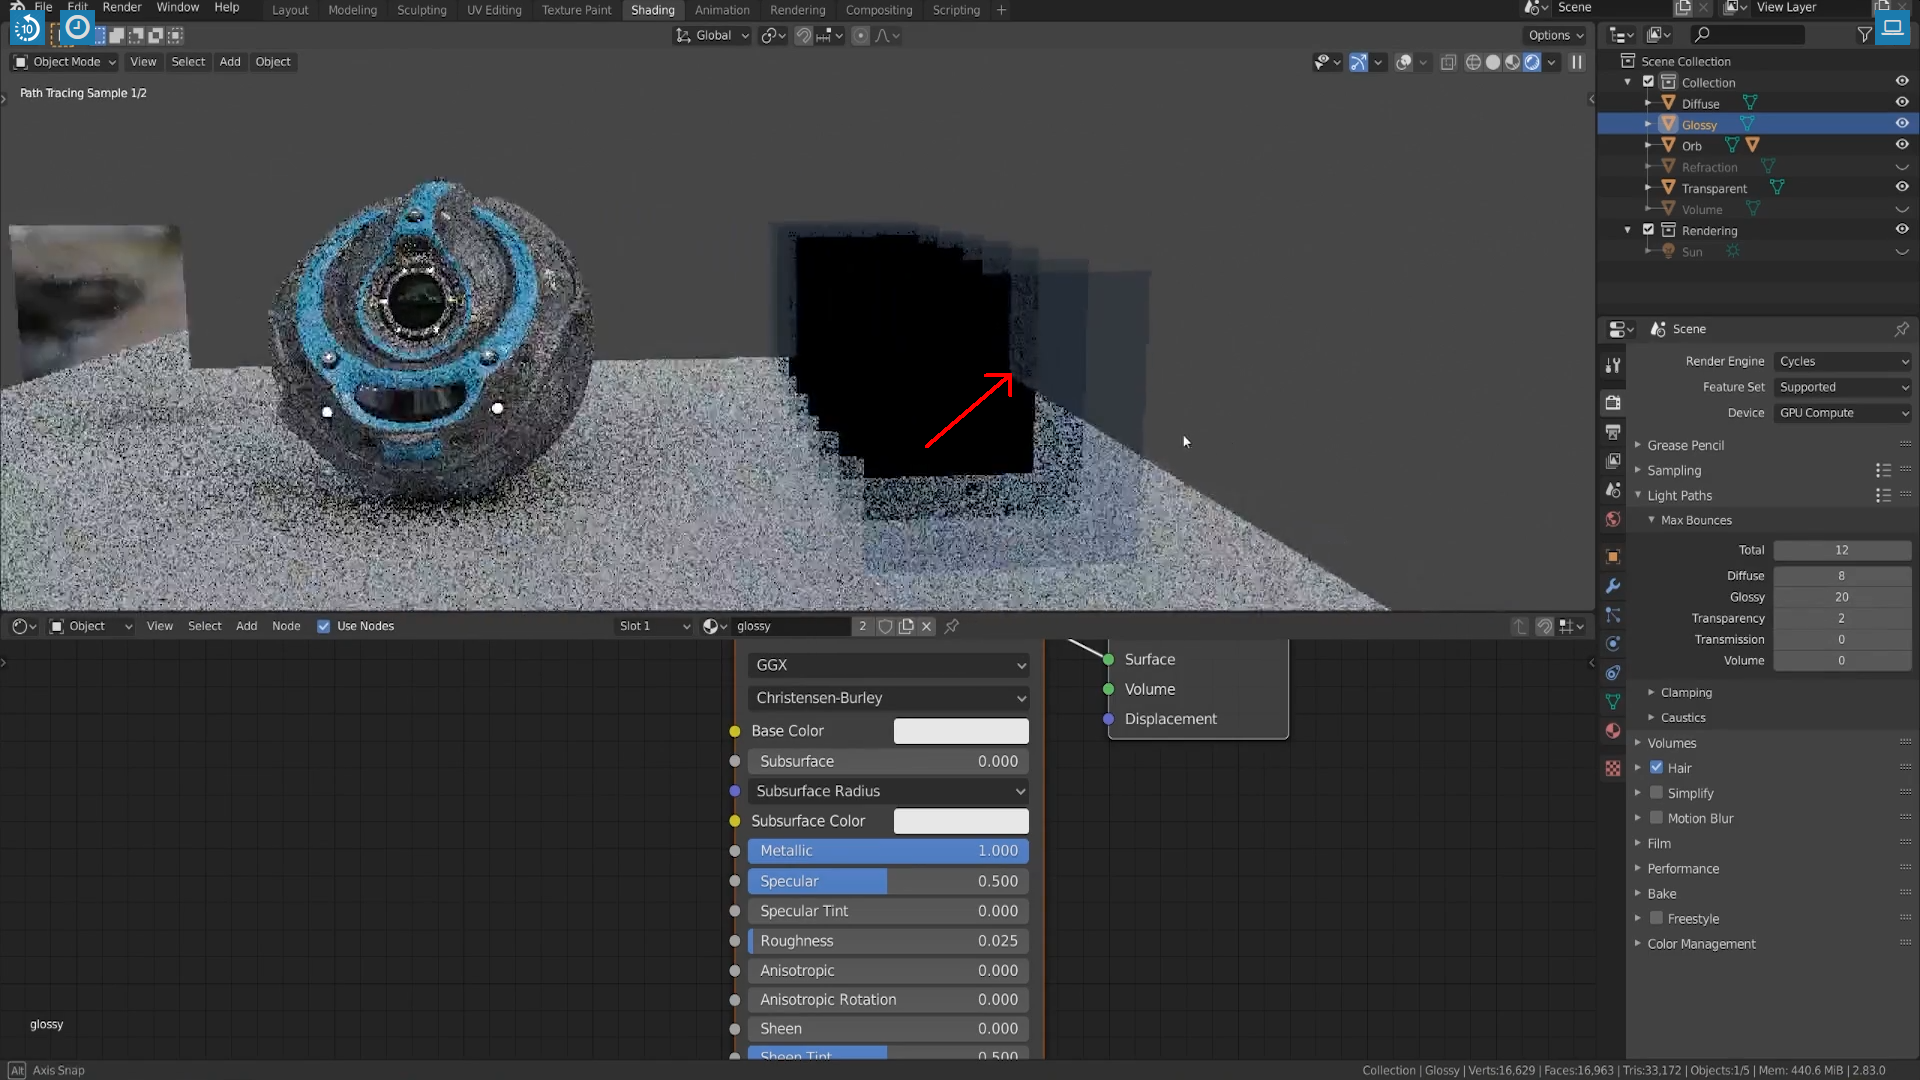
Task: Click the viewport Options button
Action: [1556, 35]
